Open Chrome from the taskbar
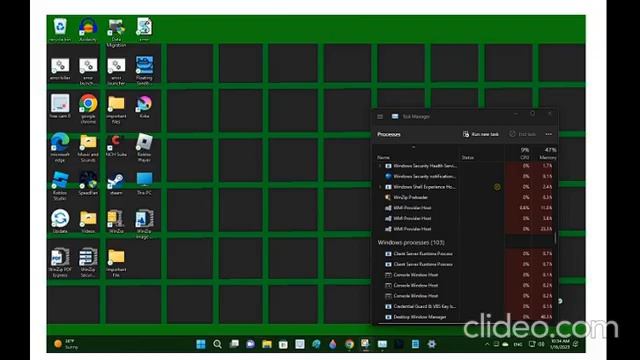Image resolution: width=640 pixels, height=360 pixels. click(x=349, y=344)
